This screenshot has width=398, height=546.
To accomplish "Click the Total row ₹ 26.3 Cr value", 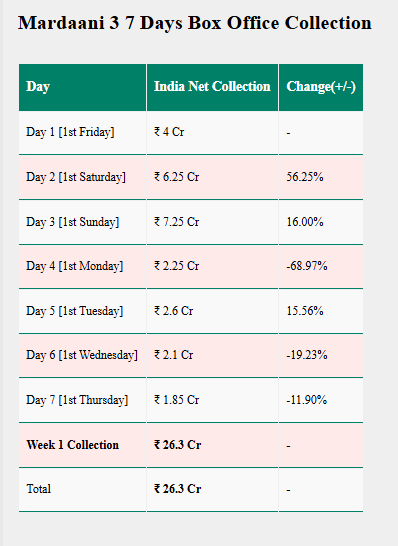I will pyautogui.click(x=178, y=489).
